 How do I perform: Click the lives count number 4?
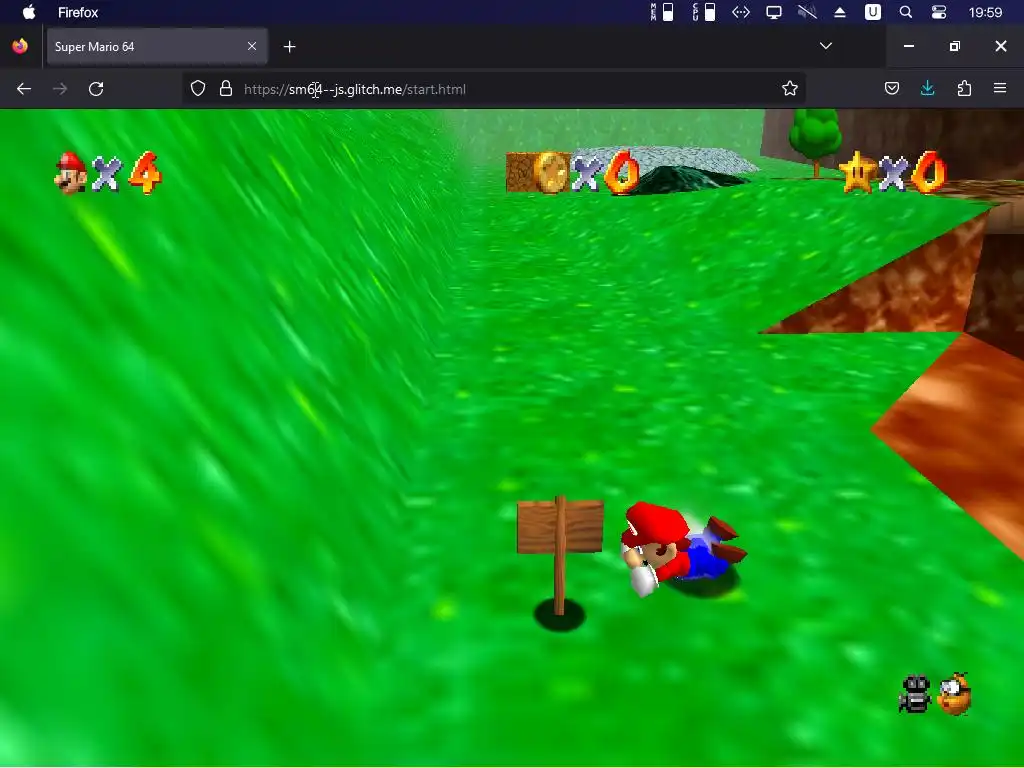pyautogui.click(x=145, y=173)
